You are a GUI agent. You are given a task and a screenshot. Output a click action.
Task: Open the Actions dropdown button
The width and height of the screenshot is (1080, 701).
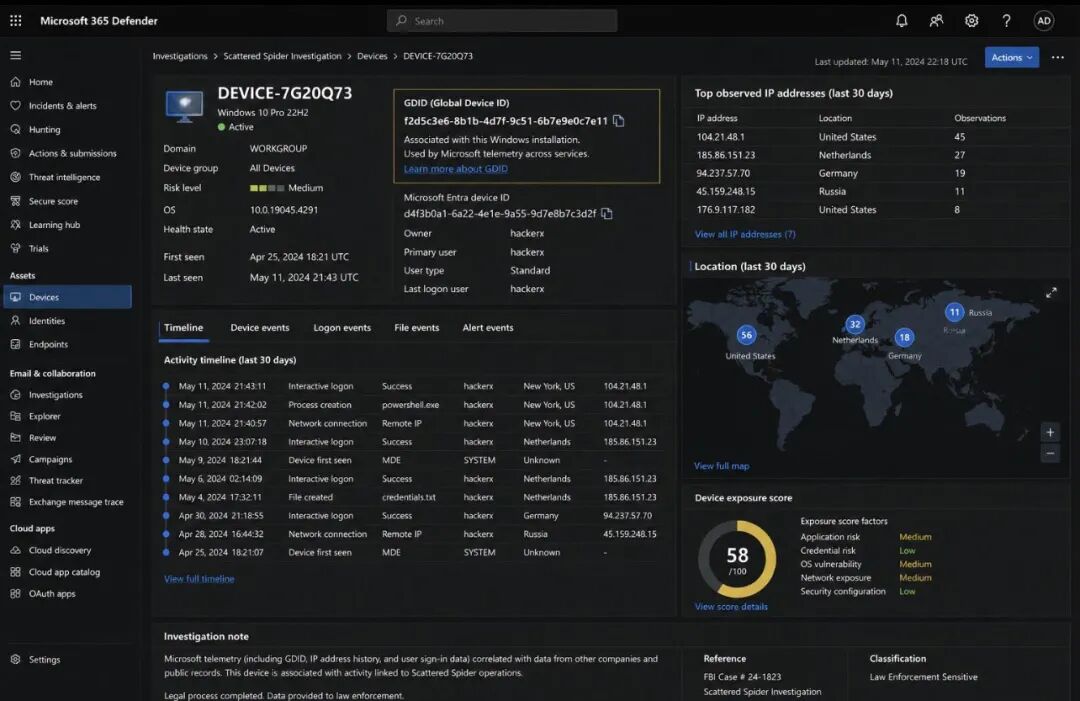point(1011,57)
